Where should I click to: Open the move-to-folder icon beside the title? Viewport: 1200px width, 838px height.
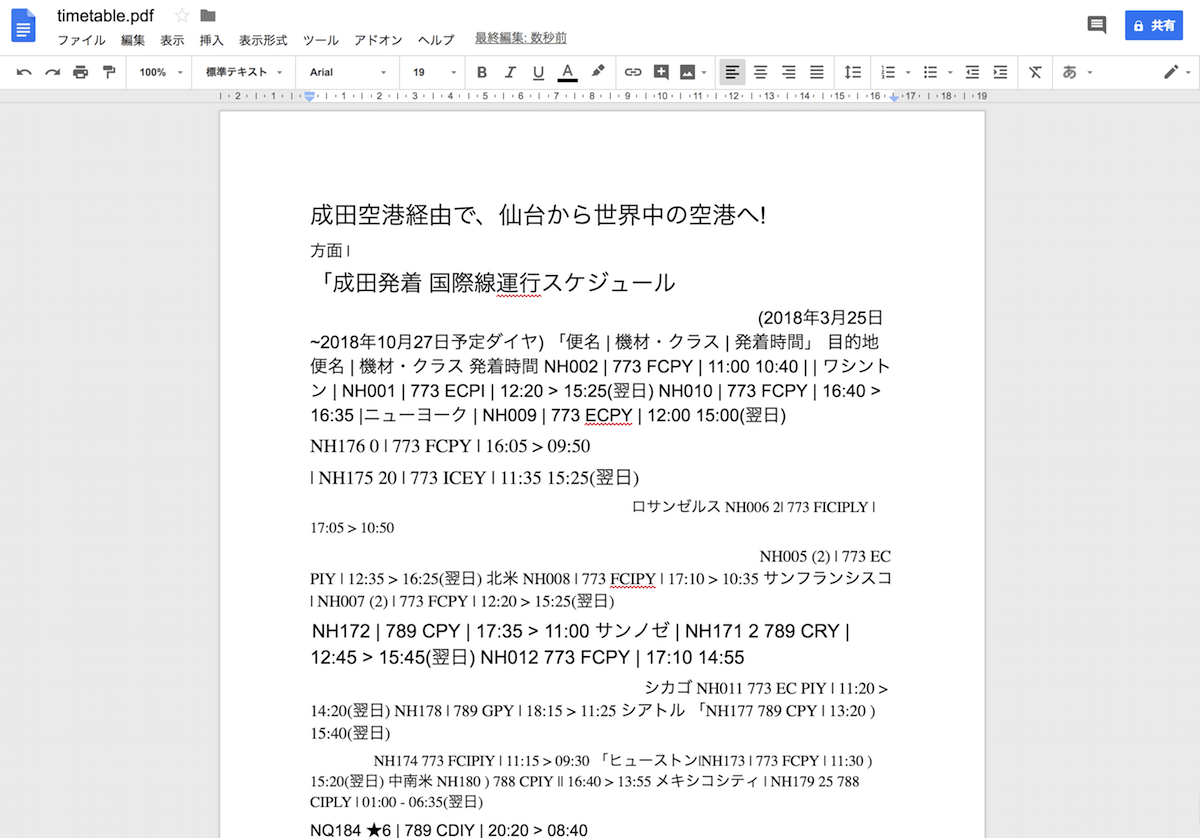pyautogui.click(x=208, y=15)
